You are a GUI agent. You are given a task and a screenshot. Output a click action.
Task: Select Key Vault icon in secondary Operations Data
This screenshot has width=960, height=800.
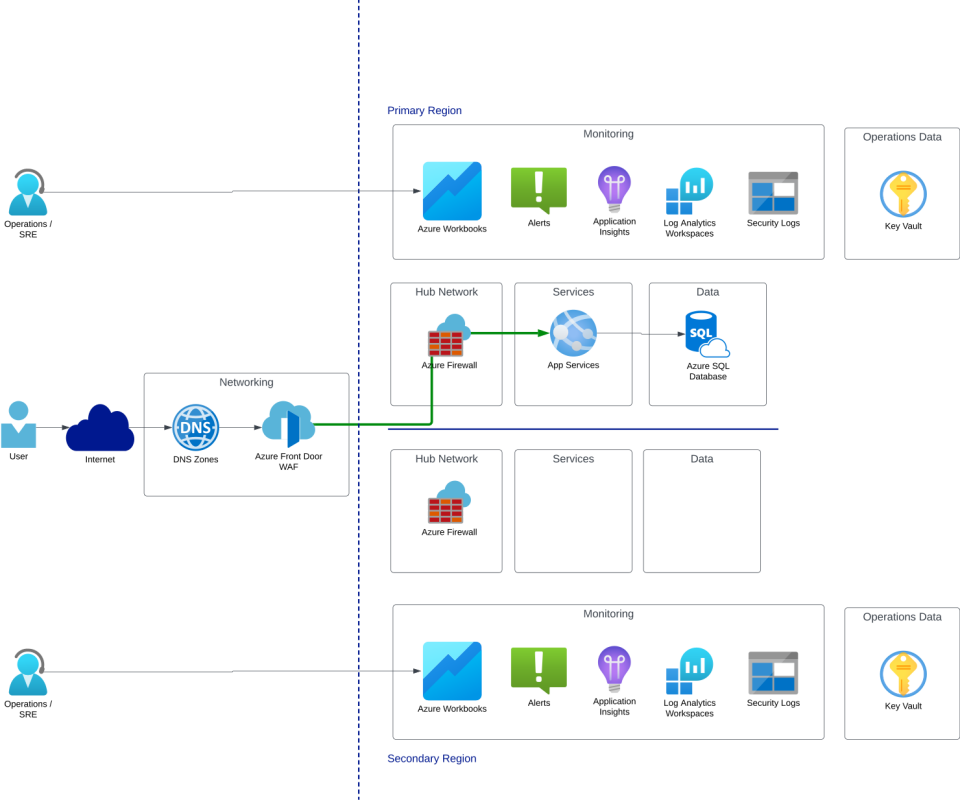[903, 674]
